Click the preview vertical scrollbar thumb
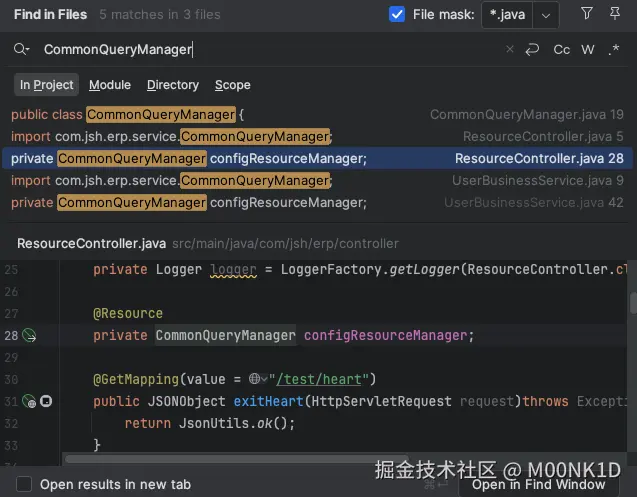 click(633, 303)
